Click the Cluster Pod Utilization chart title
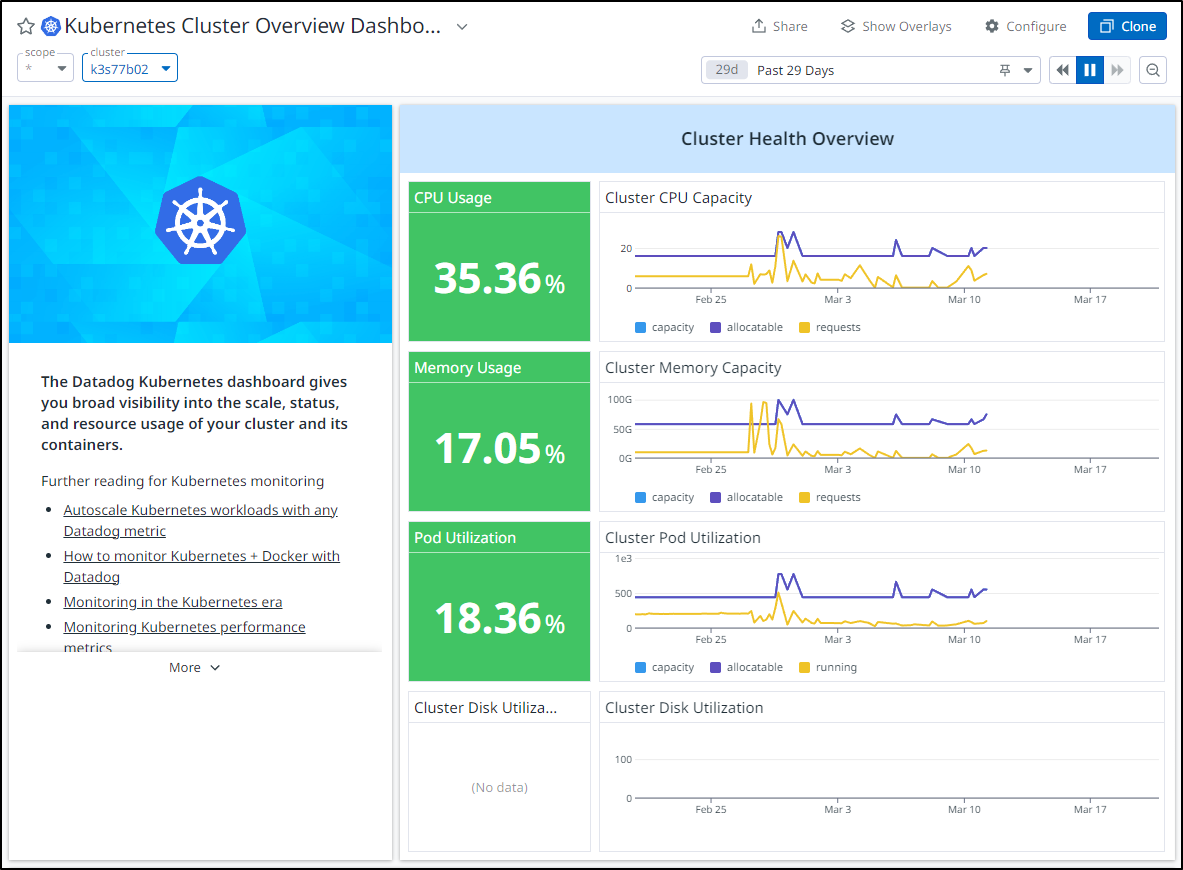Screen dimensions: 1183x870 (683, 538)
